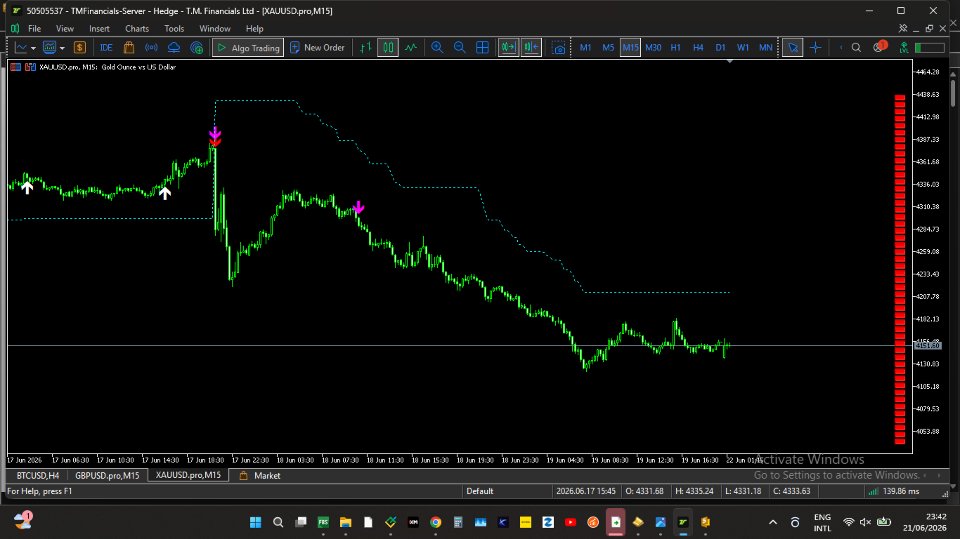The height and width of the screenshot is (539, 960).
Task: Expand the new chart dropdown arrow
Action: coord(33,48)
